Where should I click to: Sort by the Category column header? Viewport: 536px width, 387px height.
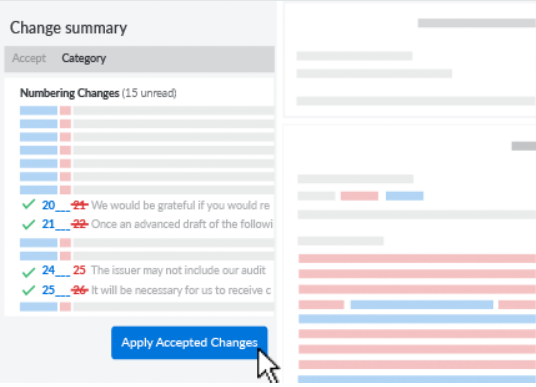[84, 58]
